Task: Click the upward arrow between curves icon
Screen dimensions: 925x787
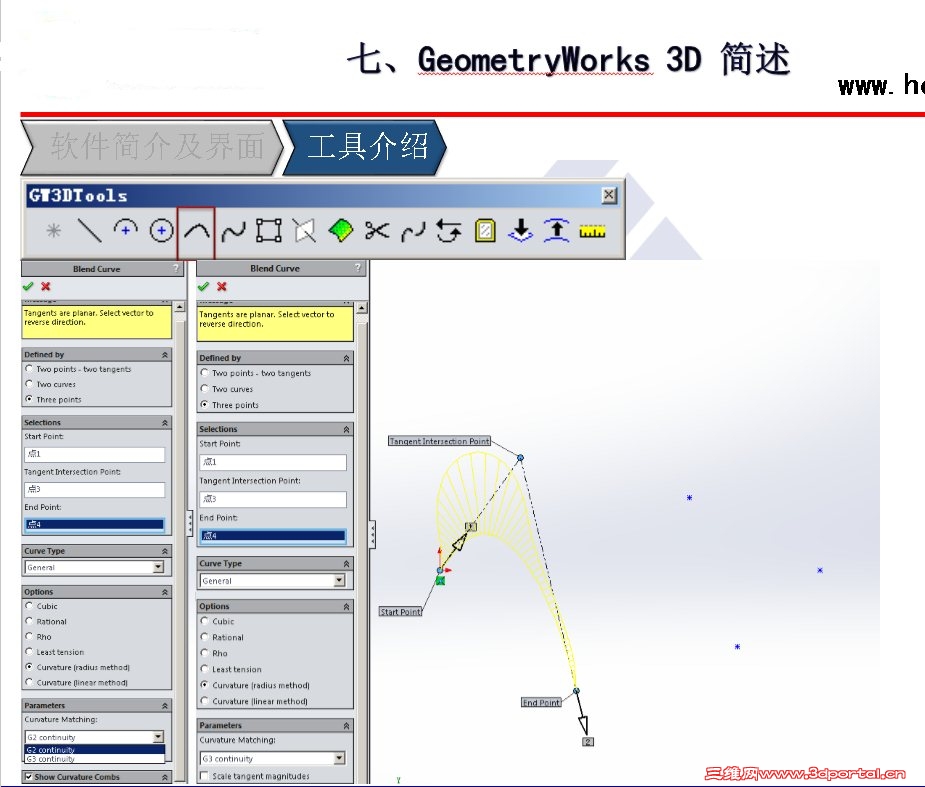Action: pos(556,230)
